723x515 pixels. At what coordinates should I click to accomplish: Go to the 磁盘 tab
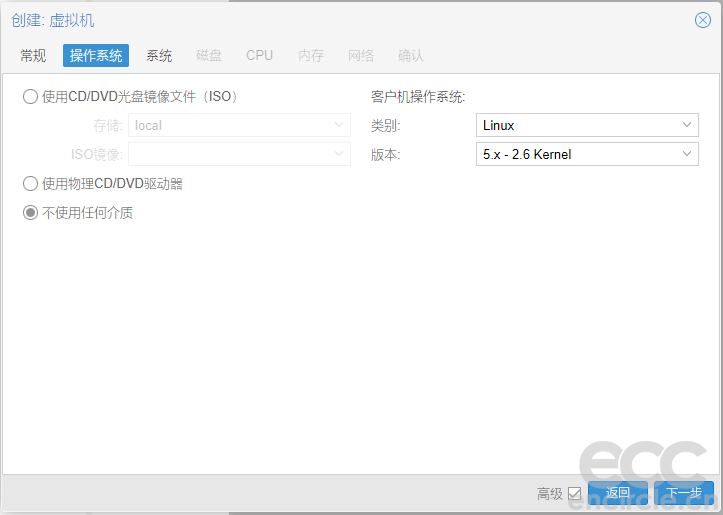point(209,56)
